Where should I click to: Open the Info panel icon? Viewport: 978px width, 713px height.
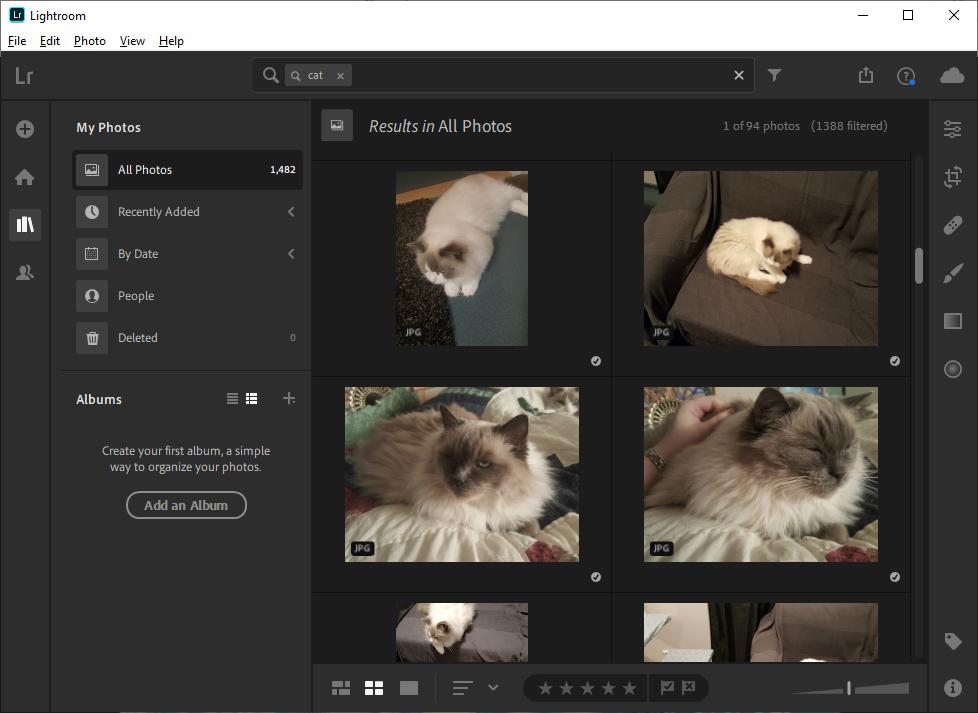click(952, 687)
